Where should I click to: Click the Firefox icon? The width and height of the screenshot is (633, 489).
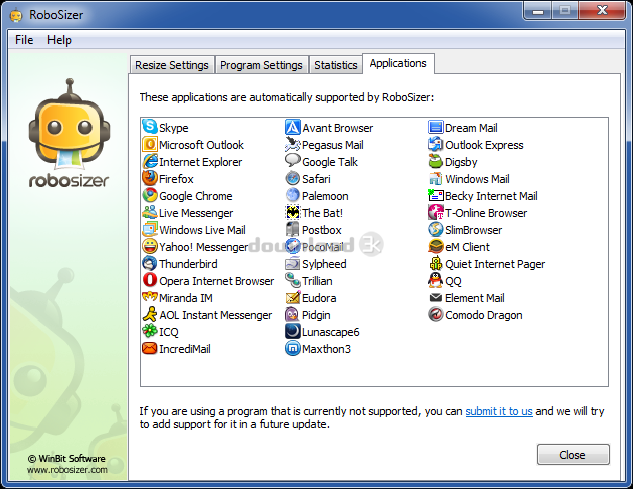pyautogui.click(x=150, y=178)
